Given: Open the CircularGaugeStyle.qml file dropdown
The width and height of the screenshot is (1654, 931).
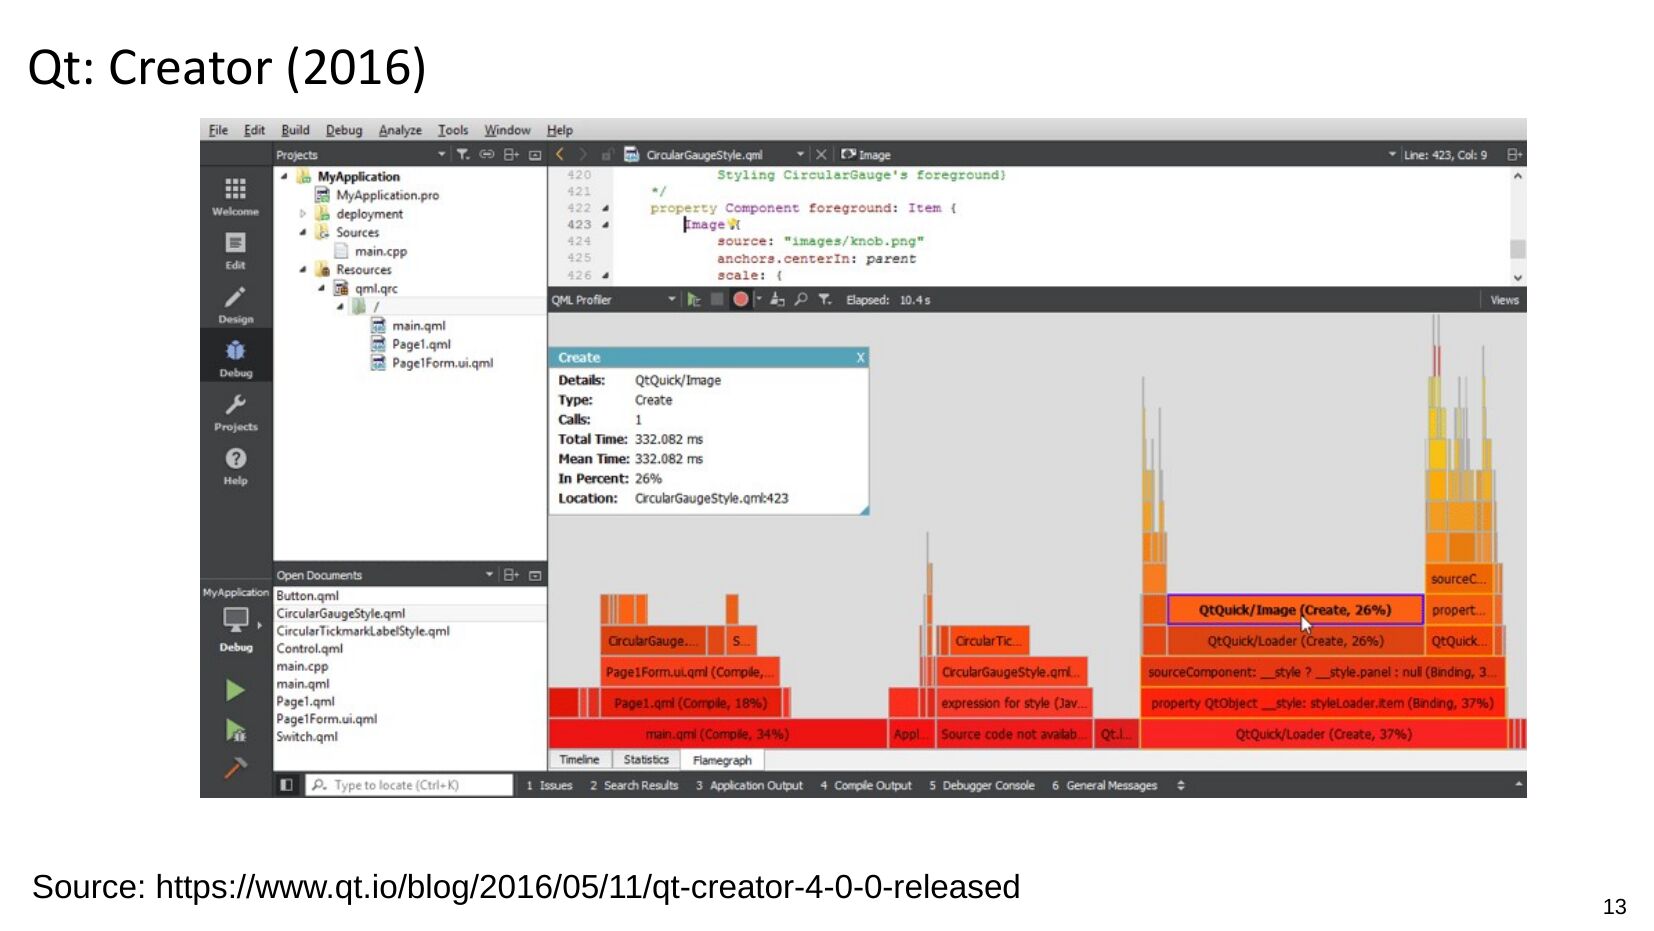Looking at the screenshot, I should point(800,155).
